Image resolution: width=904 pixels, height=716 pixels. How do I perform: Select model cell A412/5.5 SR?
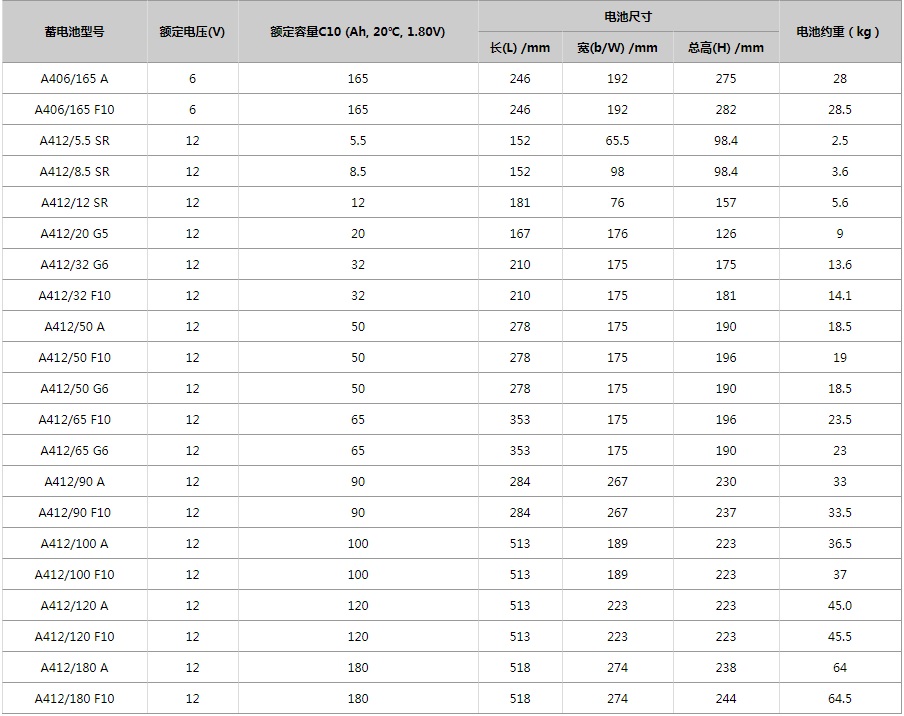74,141
